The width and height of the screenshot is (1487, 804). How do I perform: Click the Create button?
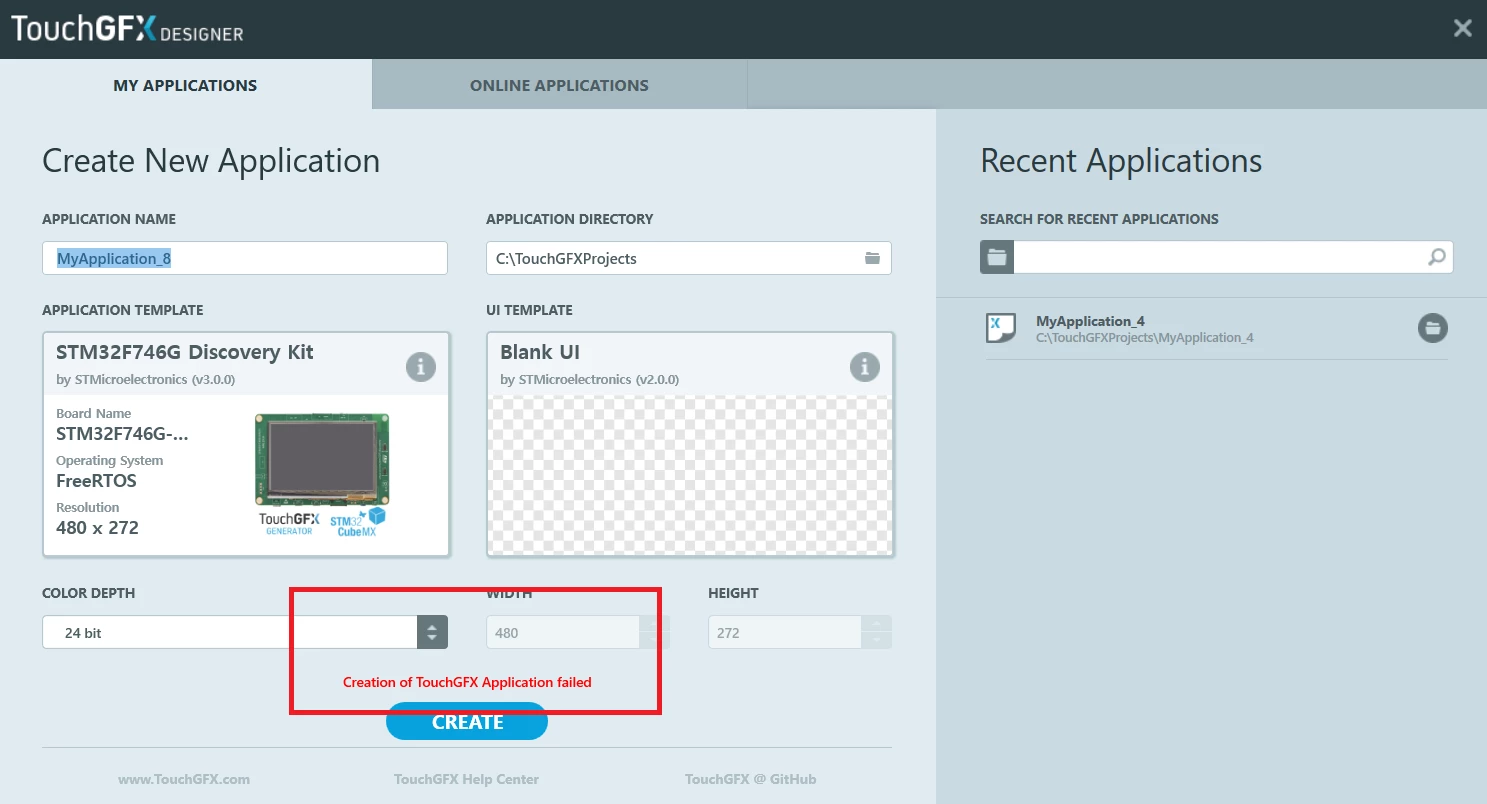click(467, 721)
